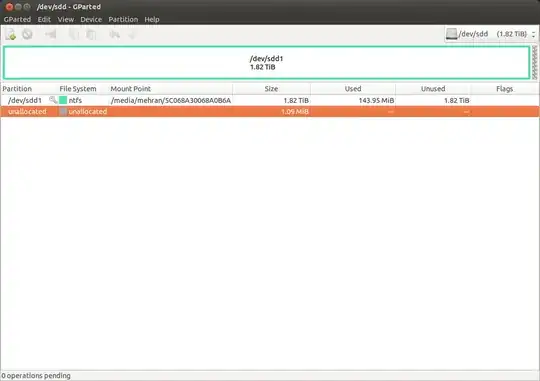Maximize the GParted window
Image resolution: width=540 pixels, height=381 pixels.
tap(27, 7)
